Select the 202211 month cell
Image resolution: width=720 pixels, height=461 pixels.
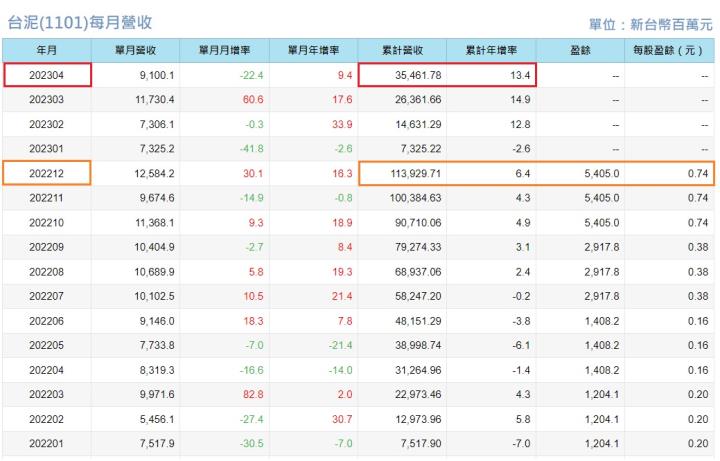point(47,198)
